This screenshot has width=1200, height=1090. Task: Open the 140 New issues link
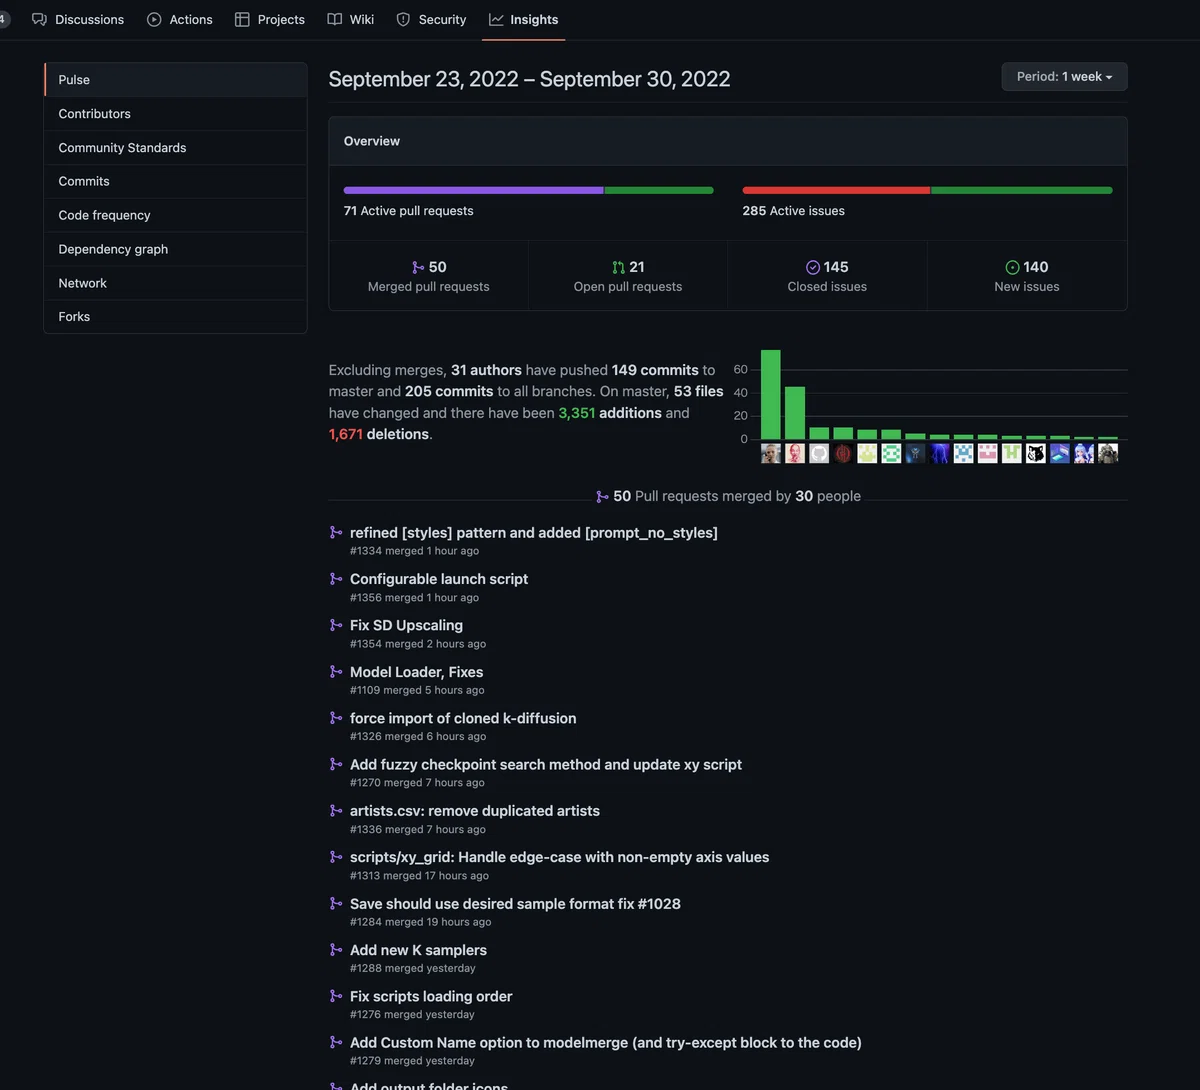[1027, 276]
